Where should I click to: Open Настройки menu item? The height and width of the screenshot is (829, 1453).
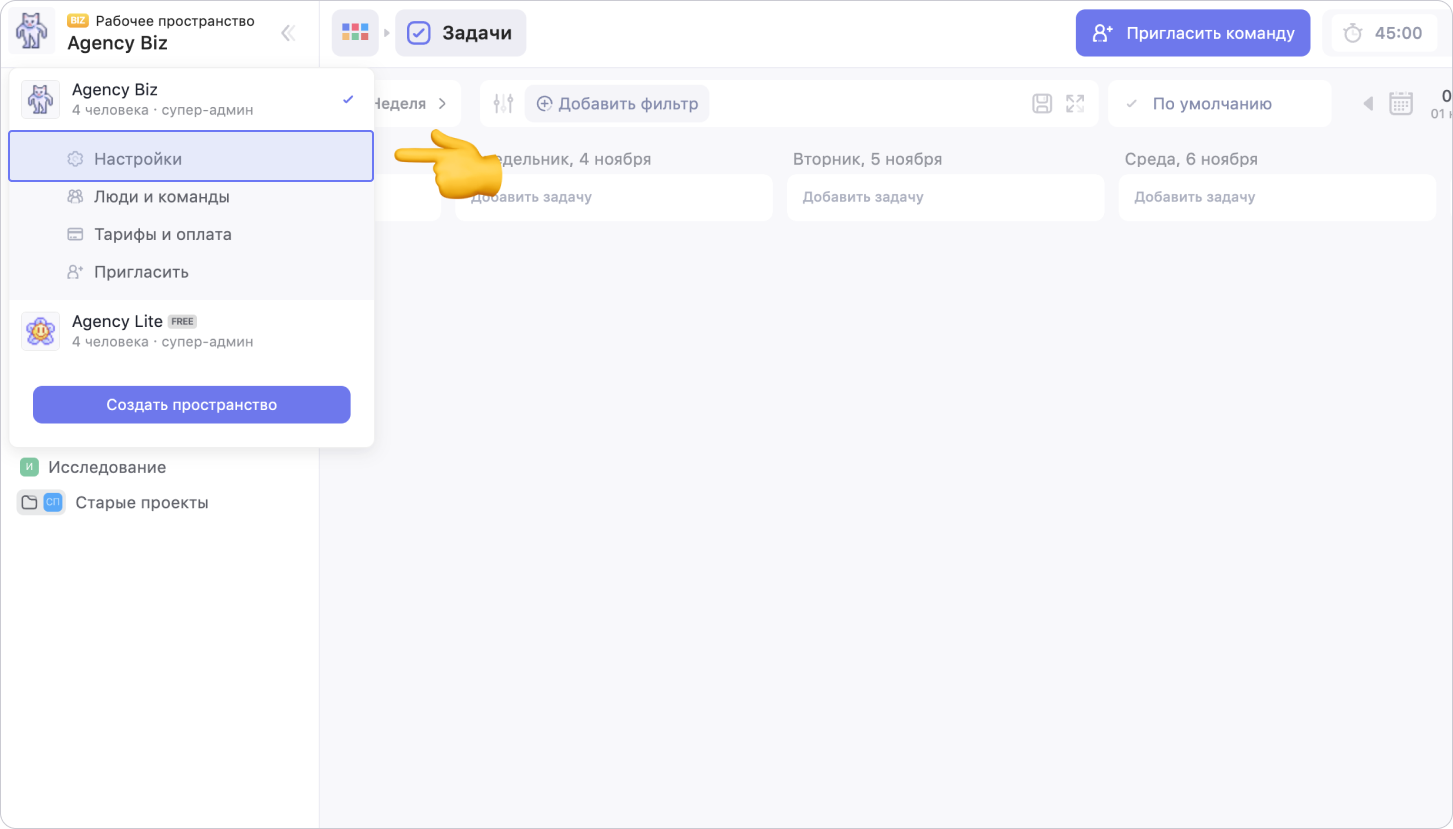click(x=138, y=158)
